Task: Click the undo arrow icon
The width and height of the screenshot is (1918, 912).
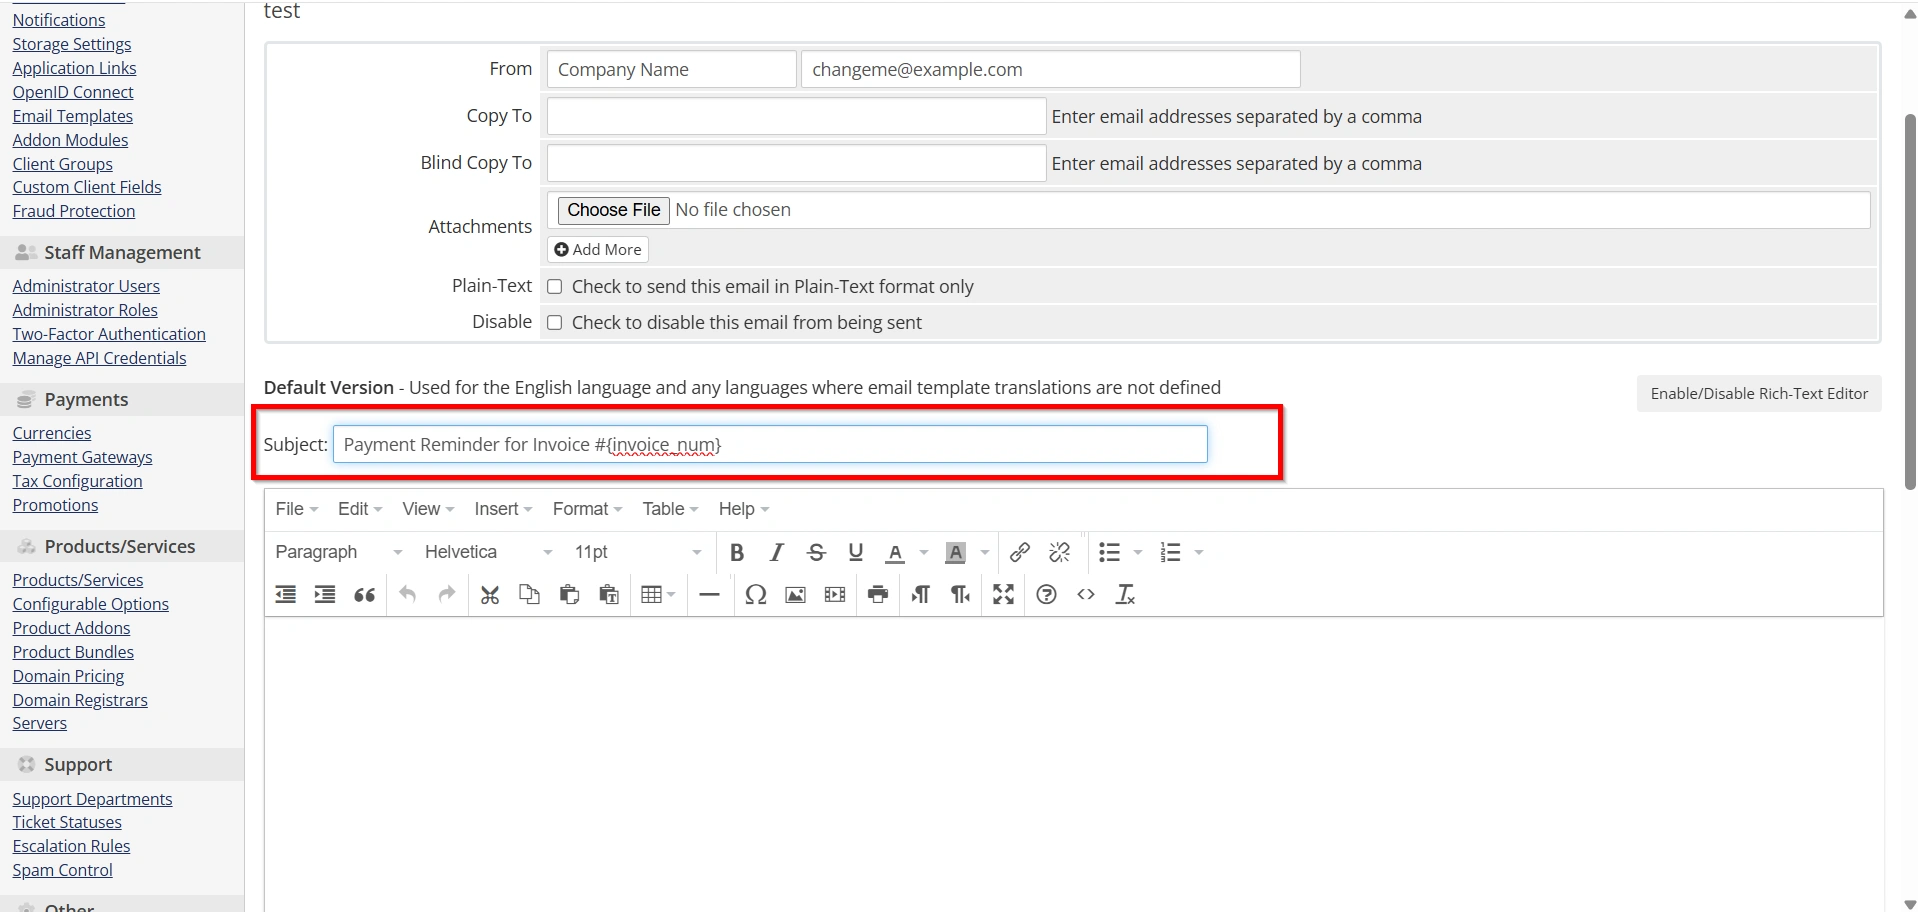Action: coord(408,595)
